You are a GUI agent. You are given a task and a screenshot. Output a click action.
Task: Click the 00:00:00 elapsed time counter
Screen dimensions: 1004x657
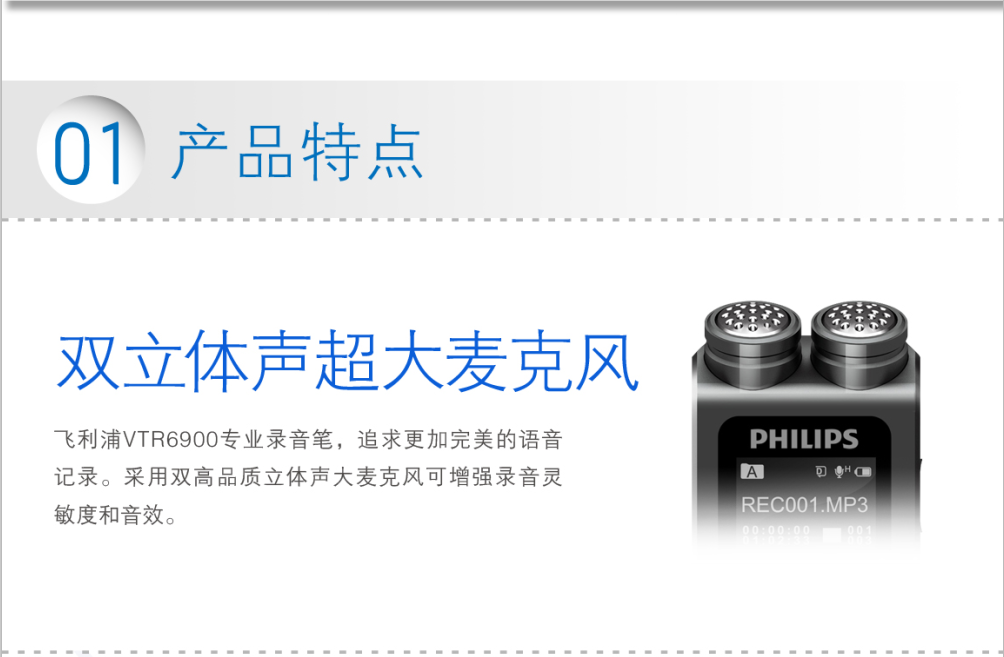776,531
